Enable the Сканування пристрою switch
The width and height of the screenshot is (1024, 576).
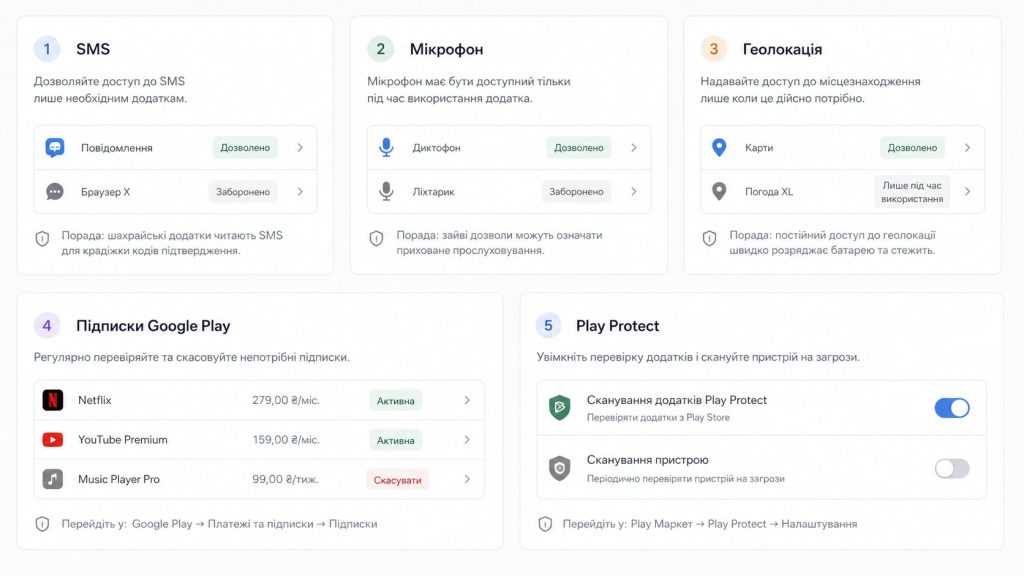[x=952, y=468]
